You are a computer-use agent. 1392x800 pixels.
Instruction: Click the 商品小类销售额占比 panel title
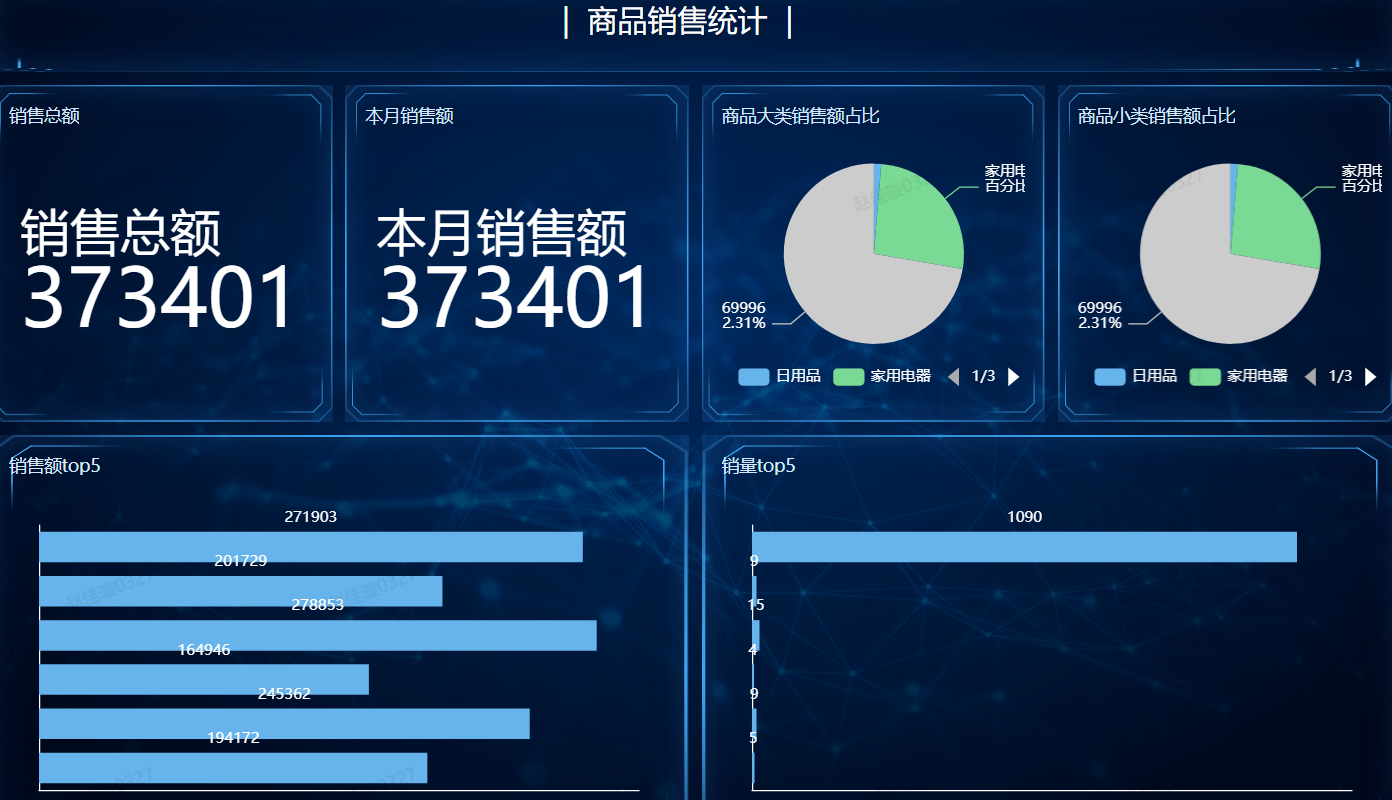coord(1157,116)
